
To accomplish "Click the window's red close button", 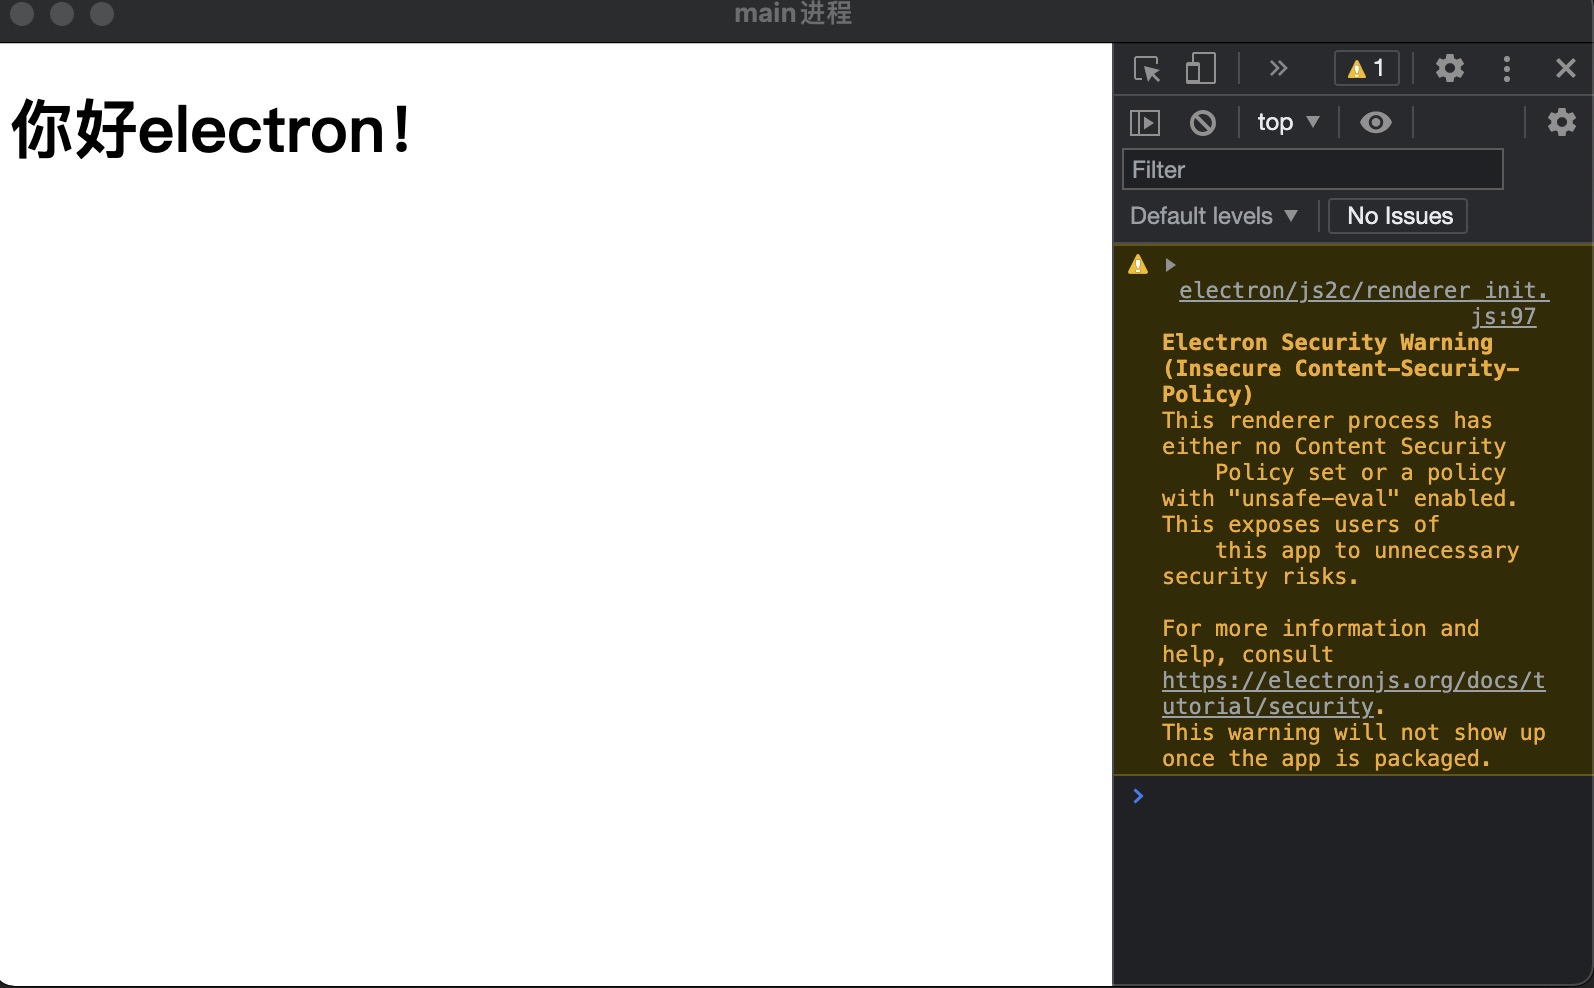I will (x=22, y=13).
